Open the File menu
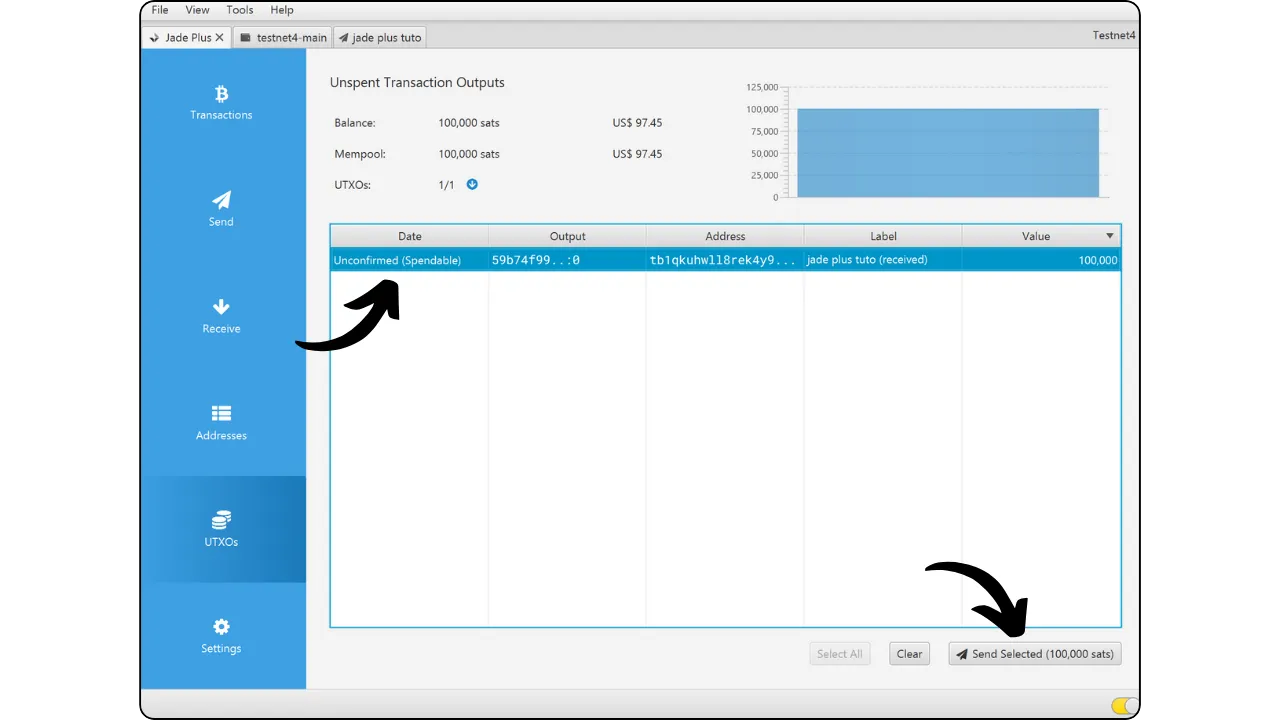The width and height of the screenshot is (1280, 720). coord(160,10)
